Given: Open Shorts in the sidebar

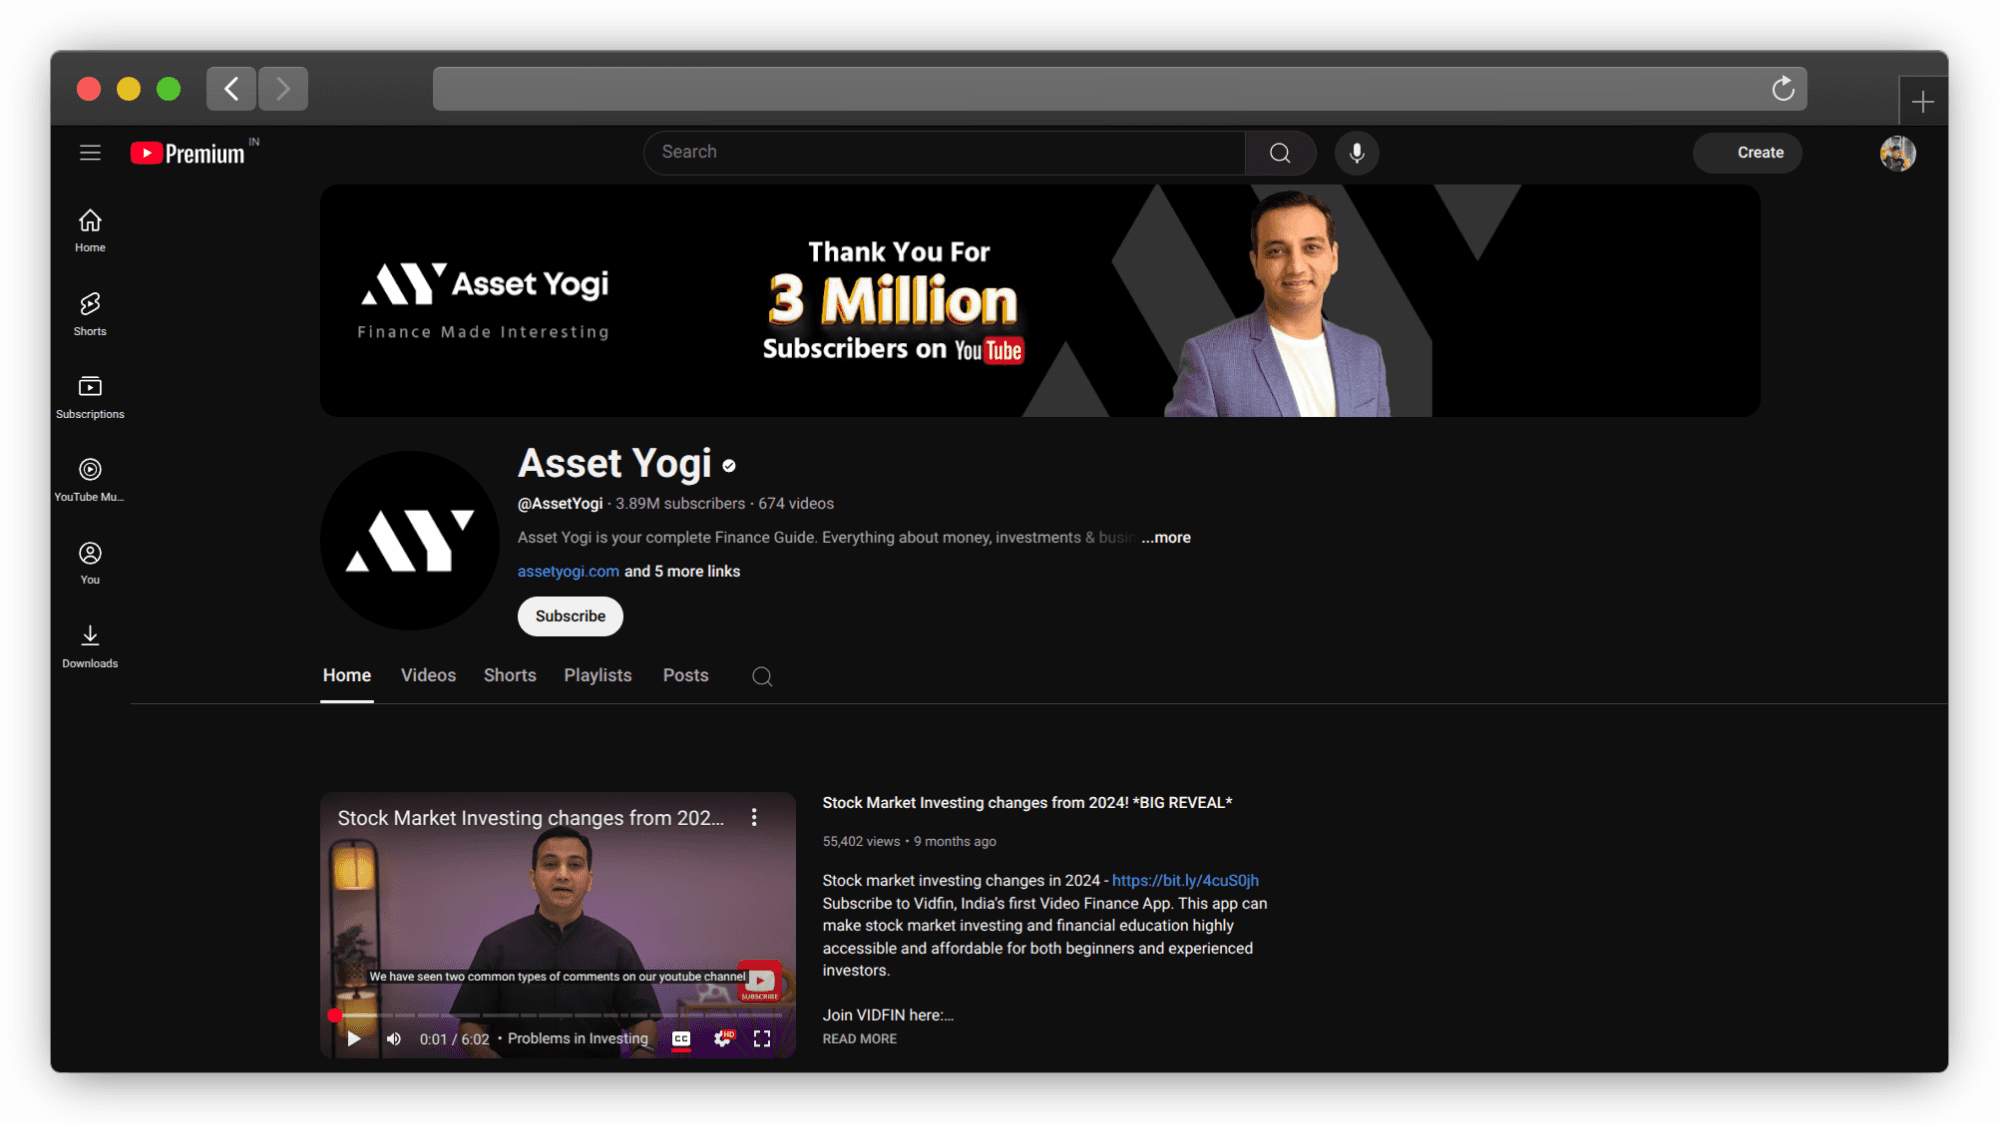Looking at the screenshot, I should (x=90, y=314).
